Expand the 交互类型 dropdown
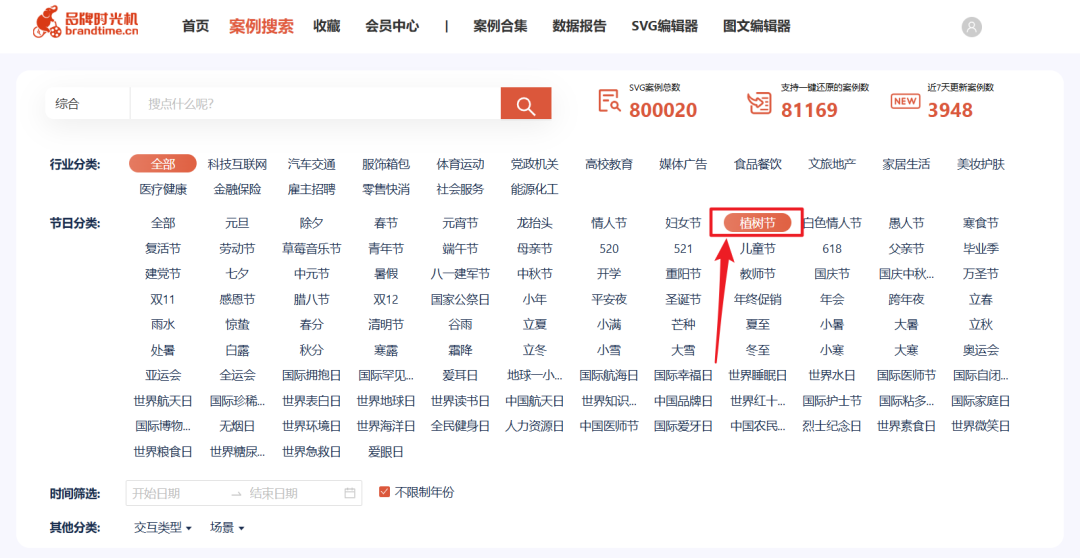Screen dimensions: 1080x558 click(163, 528)
